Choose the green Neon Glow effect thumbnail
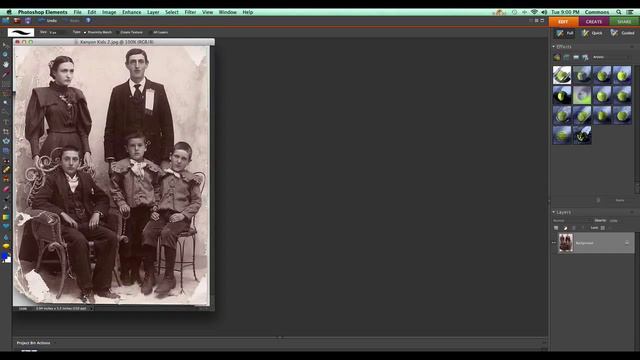This screenshot has width=640, height=360. coord(582,95)
